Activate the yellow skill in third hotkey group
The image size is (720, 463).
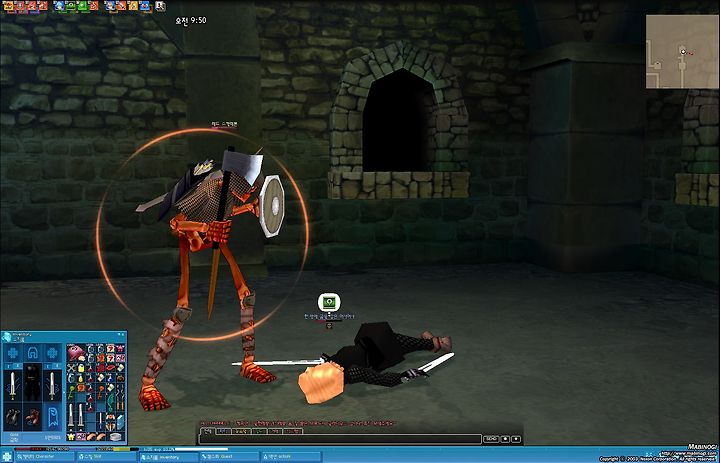134,6
